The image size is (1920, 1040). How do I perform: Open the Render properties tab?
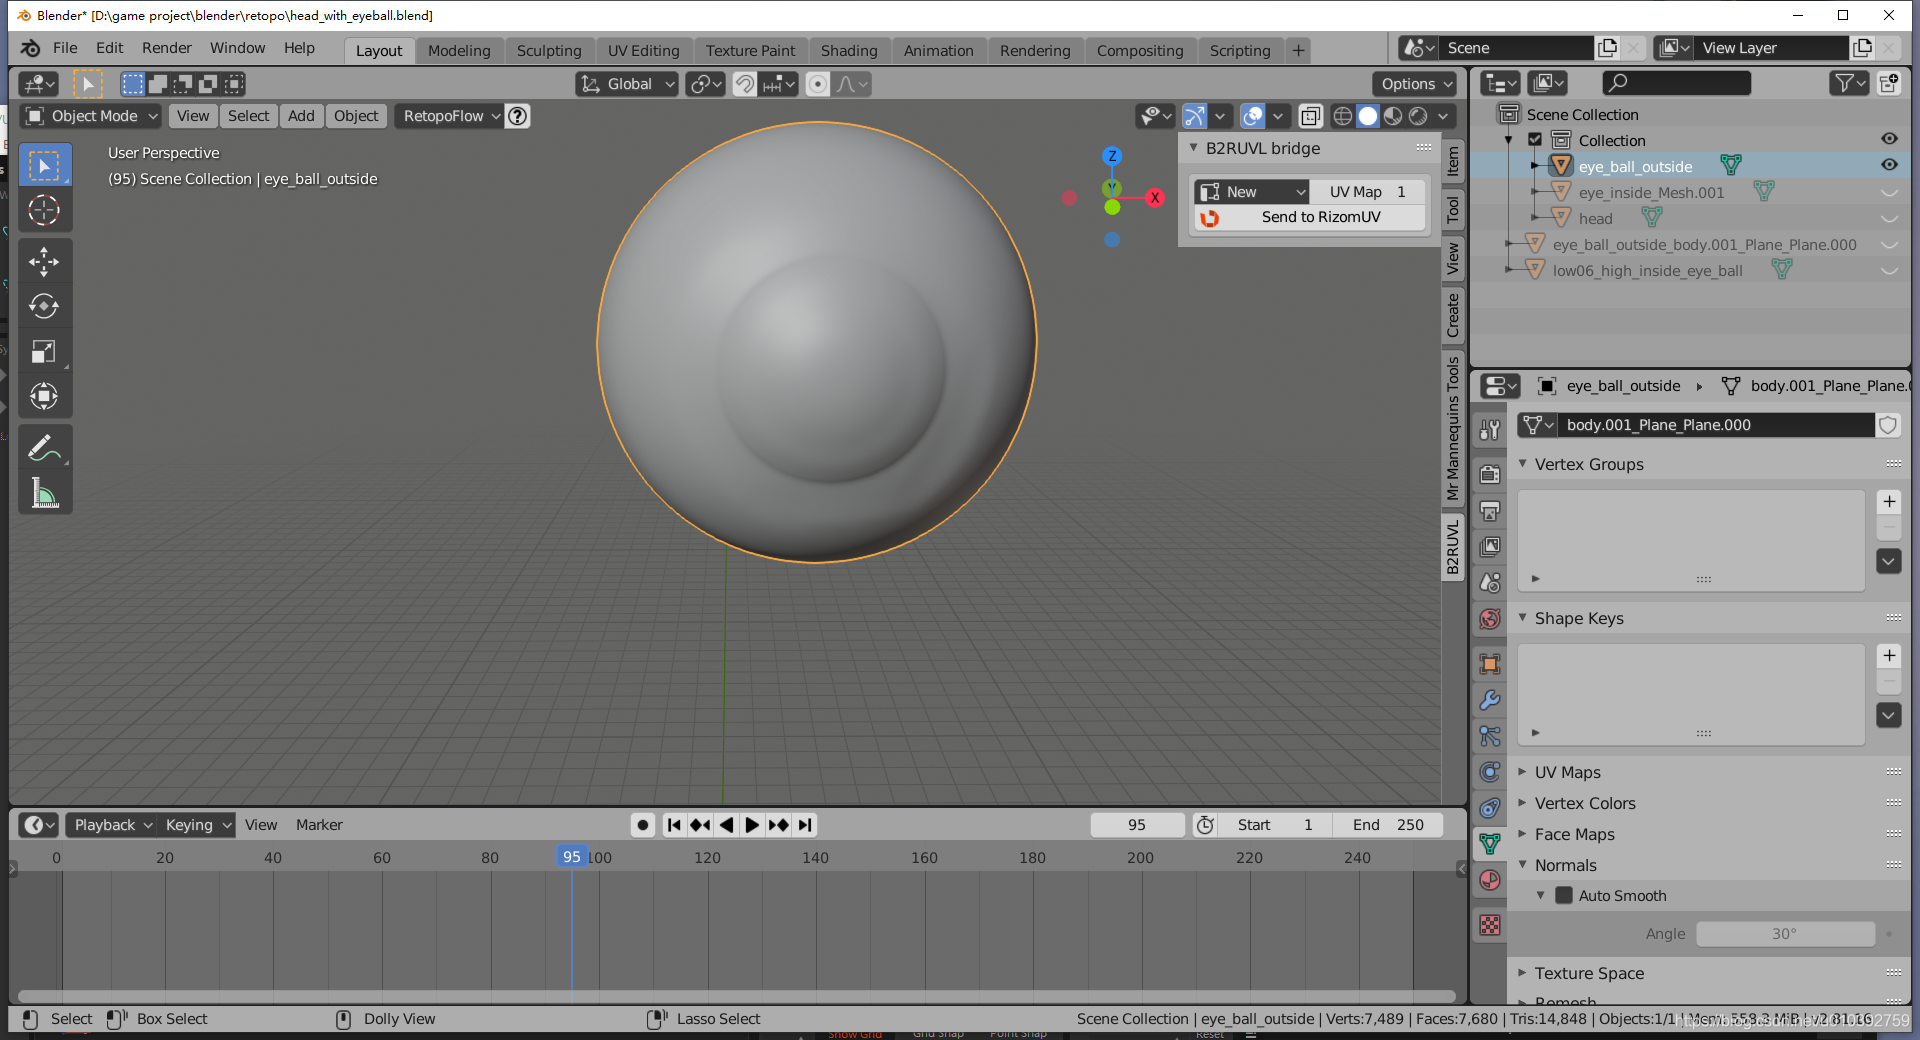click(x=1490, y=474)
